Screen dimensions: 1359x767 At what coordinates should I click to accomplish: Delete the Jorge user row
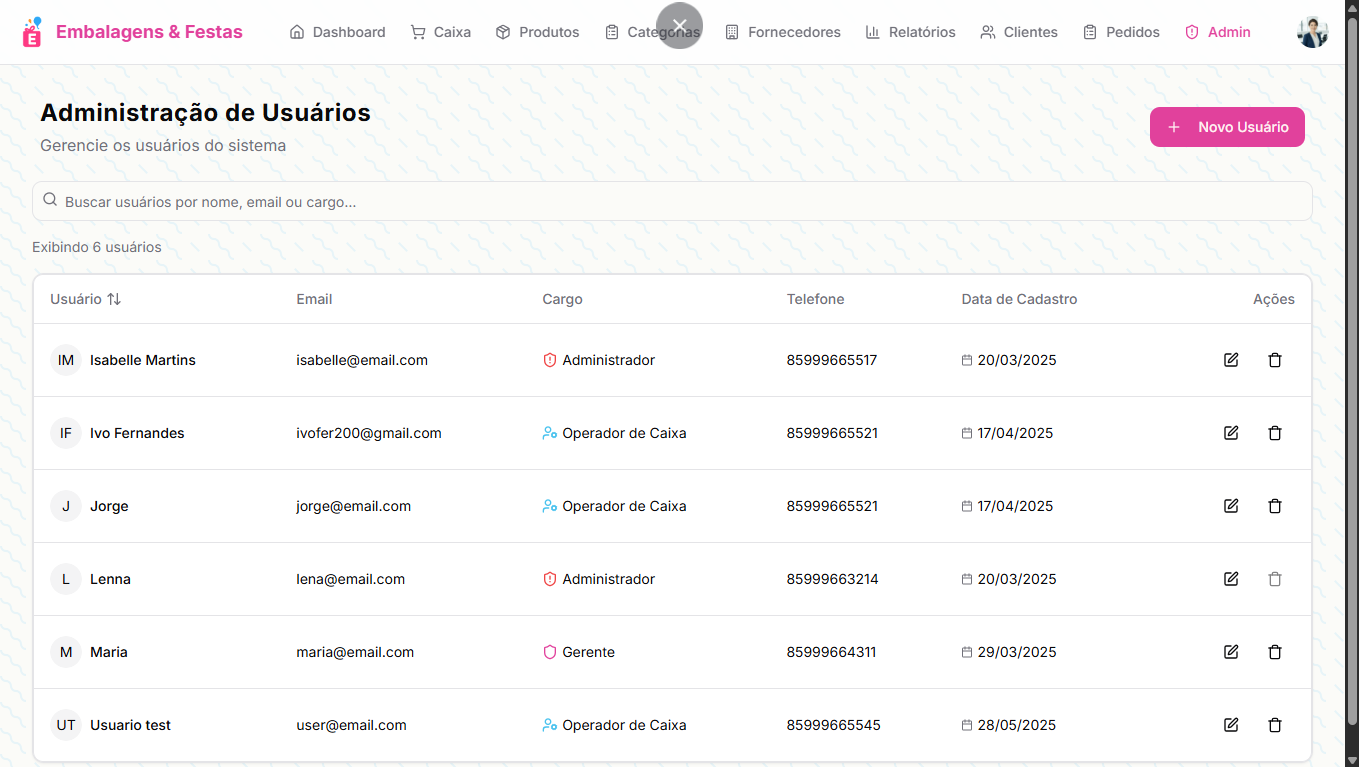pos(1275,506)
